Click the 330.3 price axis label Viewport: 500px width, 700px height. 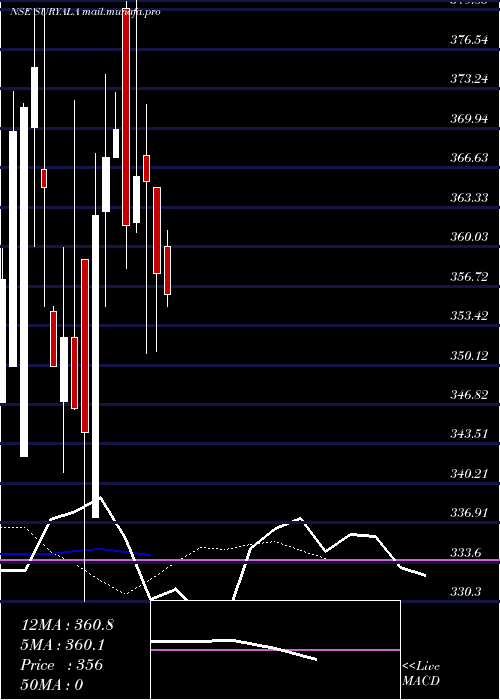click(466, 592)
